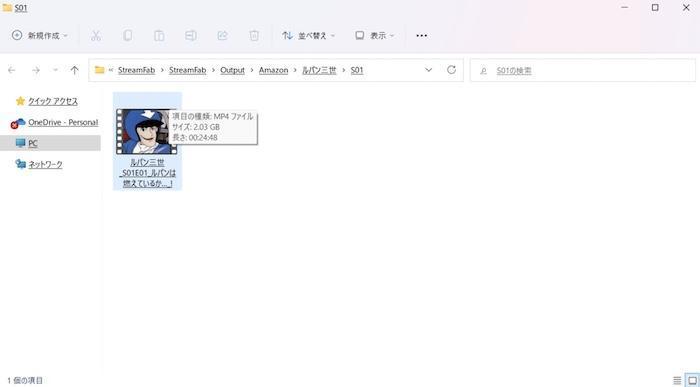
Task: Navigate to ルパン三世 breadcrumb folder
Action: click(319, 70)
